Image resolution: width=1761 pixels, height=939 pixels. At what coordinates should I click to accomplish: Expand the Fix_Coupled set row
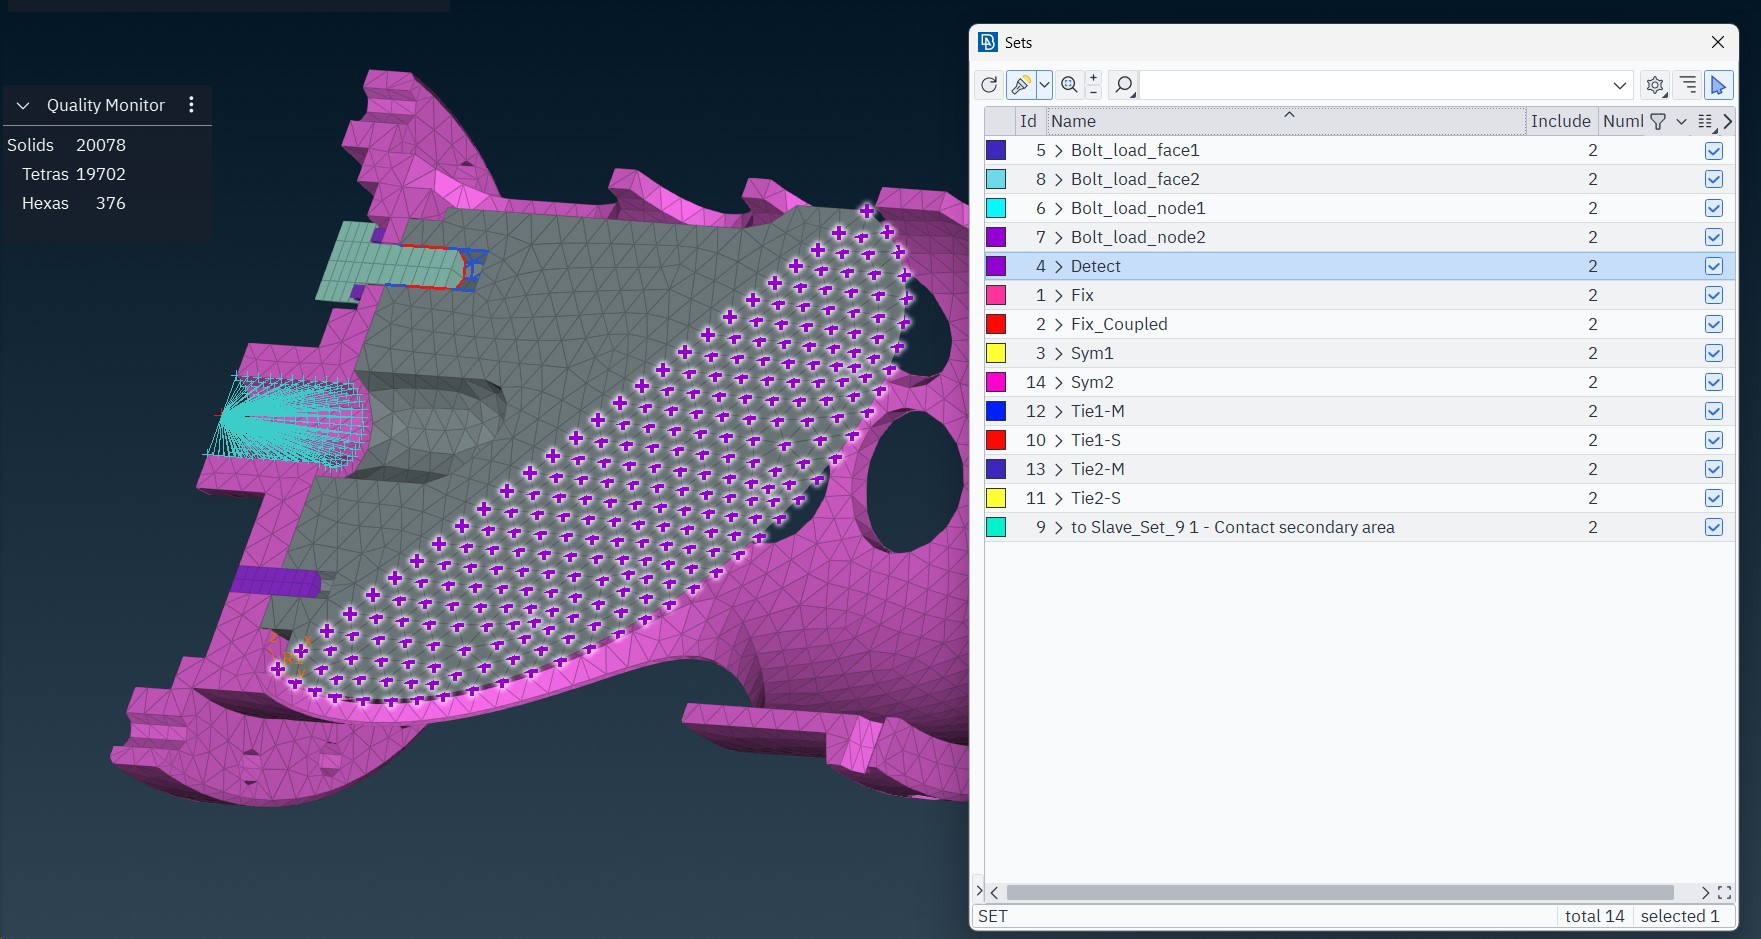pos(1059,324)
